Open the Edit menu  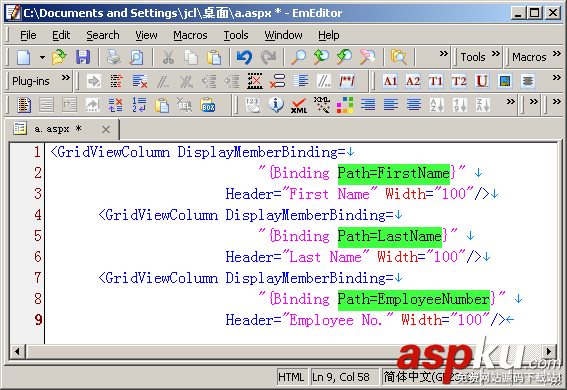point(61,35)
